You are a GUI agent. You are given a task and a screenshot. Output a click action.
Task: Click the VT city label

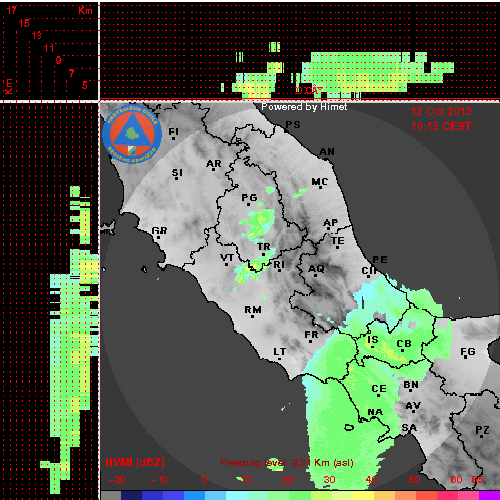(x=227, y=258)
